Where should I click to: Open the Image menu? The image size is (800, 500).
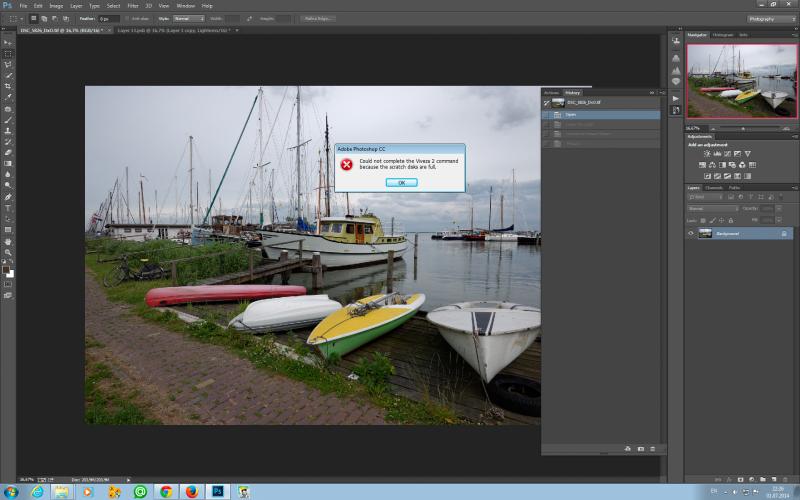56,6
